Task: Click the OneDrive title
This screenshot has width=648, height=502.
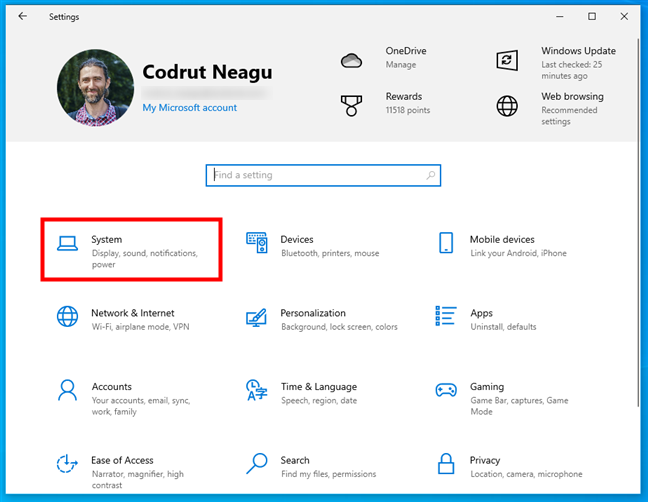Action: (x=406, y=51)
